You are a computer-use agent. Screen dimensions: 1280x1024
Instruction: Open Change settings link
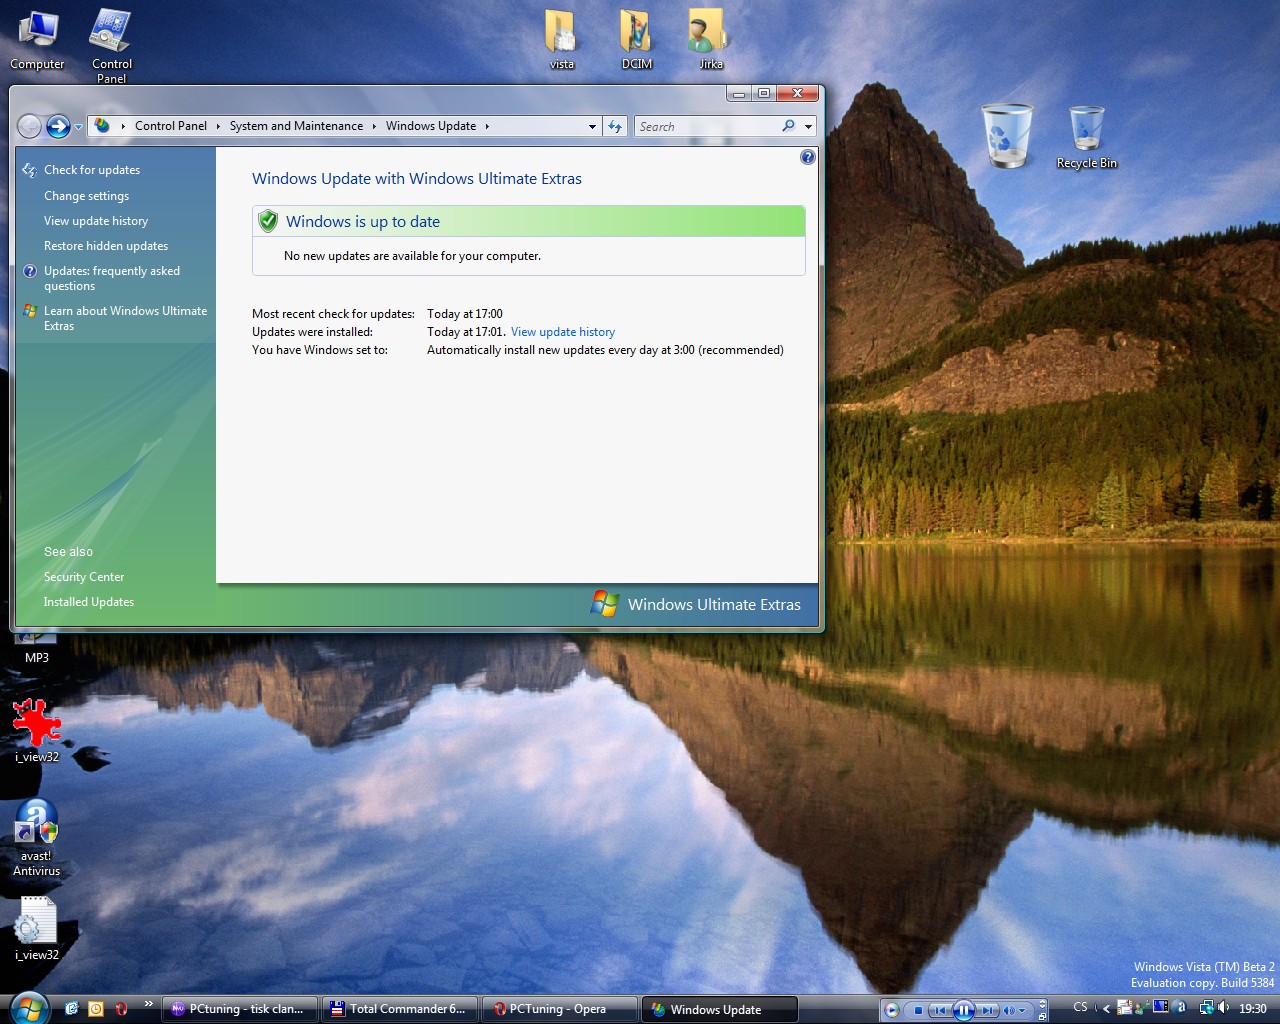86,196
